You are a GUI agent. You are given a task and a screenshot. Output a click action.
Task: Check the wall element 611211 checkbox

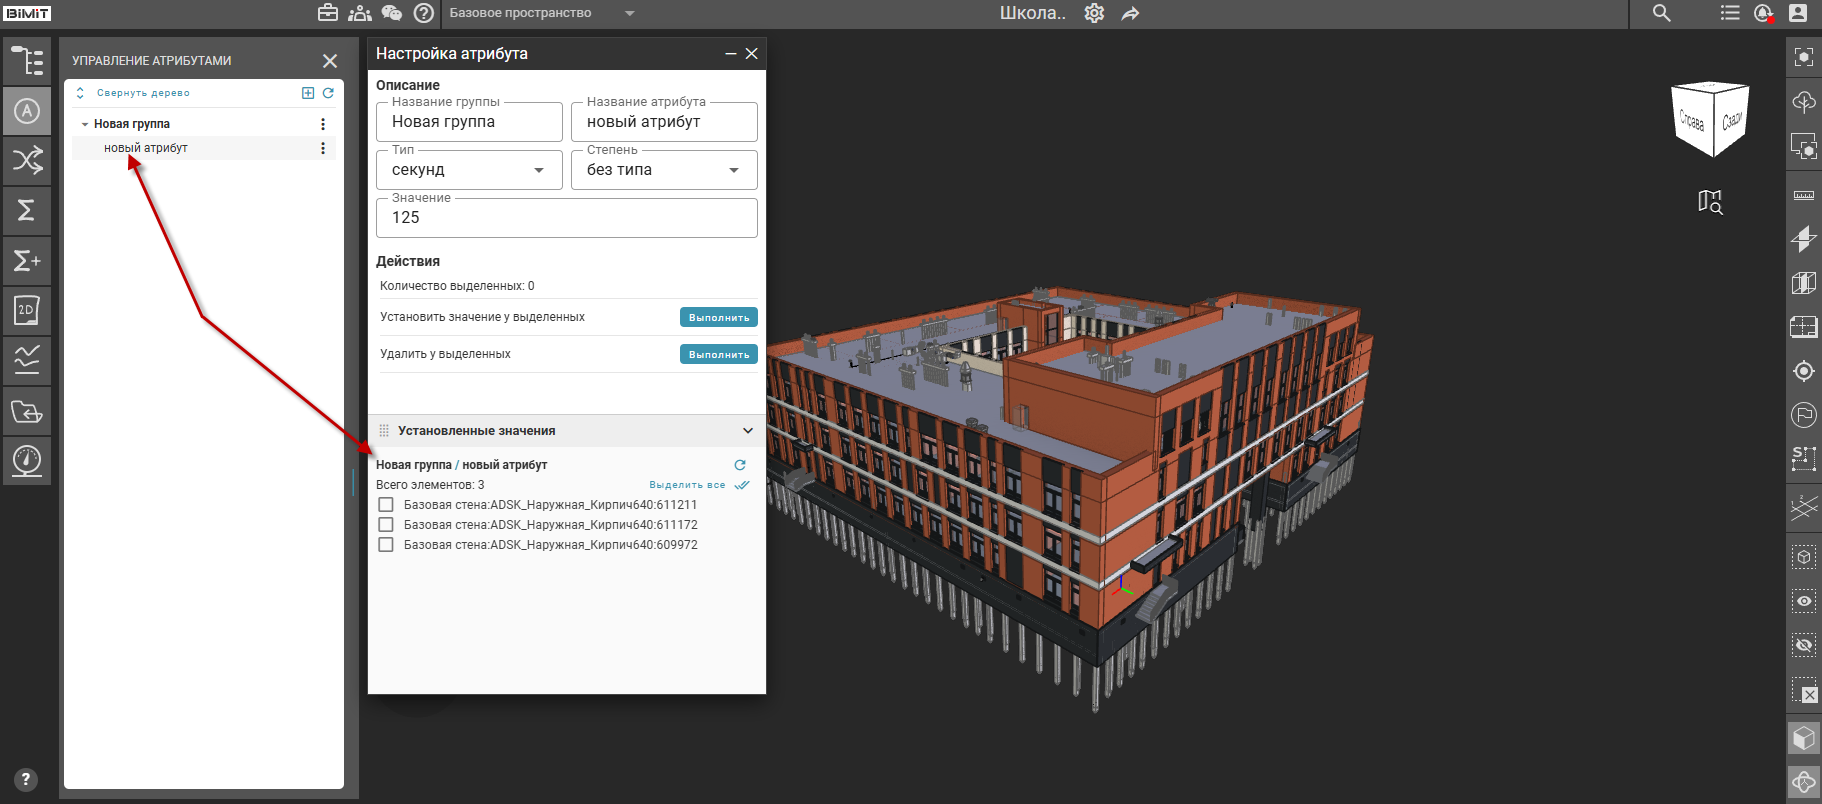pyautogui.click(x=386, y=505)
